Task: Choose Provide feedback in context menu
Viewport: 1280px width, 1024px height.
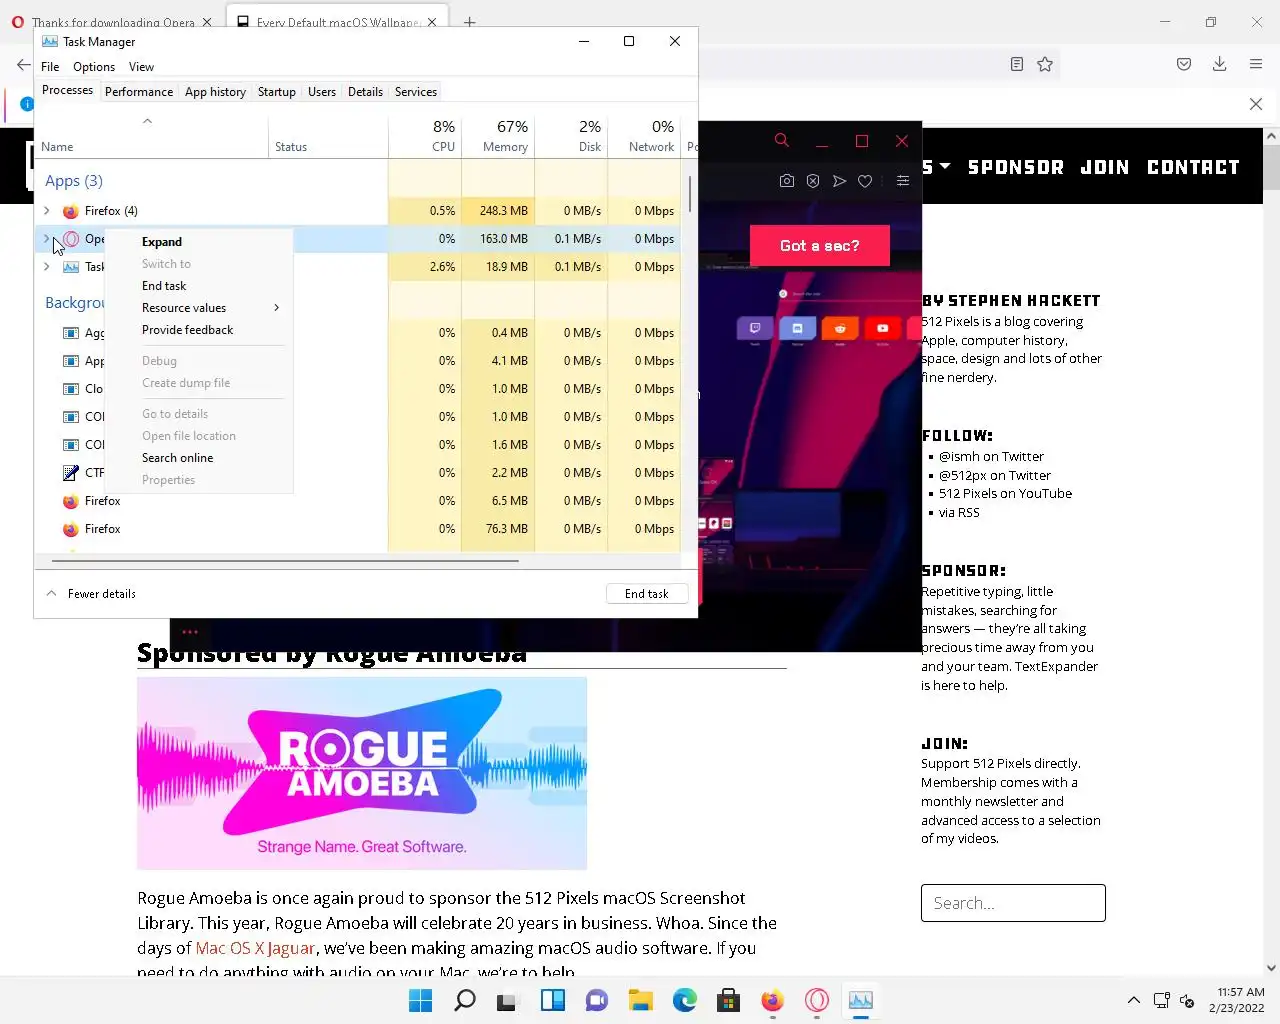Action: click(198, 330)
